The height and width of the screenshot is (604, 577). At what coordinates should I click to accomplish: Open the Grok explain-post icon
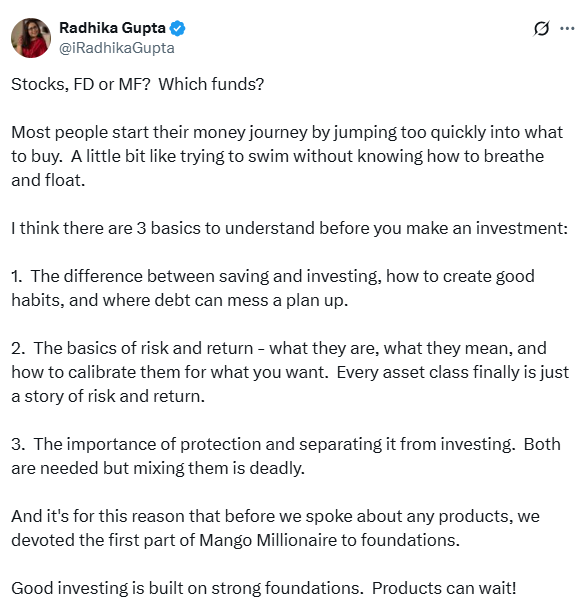click(541, 29)
